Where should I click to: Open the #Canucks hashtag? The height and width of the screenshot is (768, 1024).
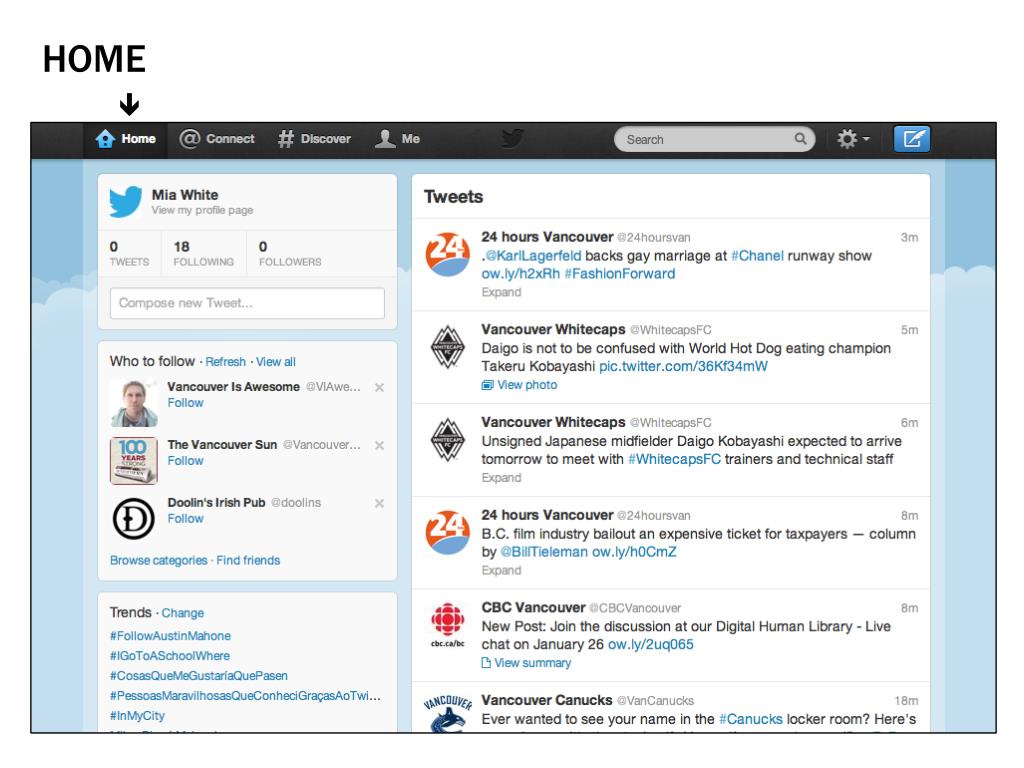click(750, 719)
